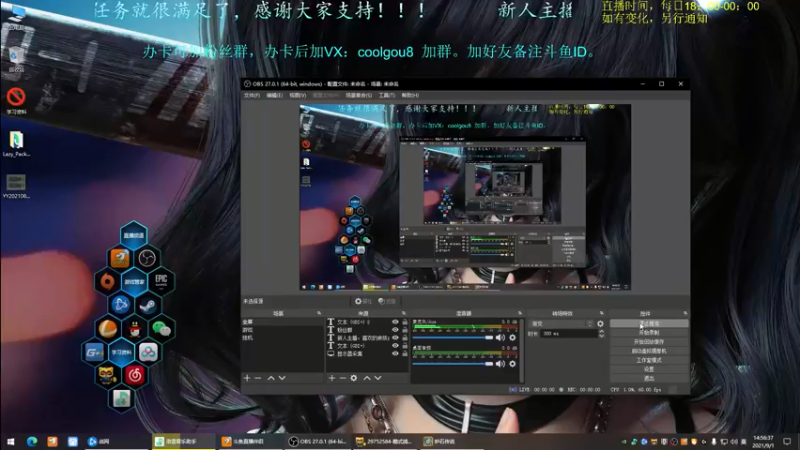Start the virtual camera in OBS controls
Viewport: 800px width, 450px height.
point(649,351)
